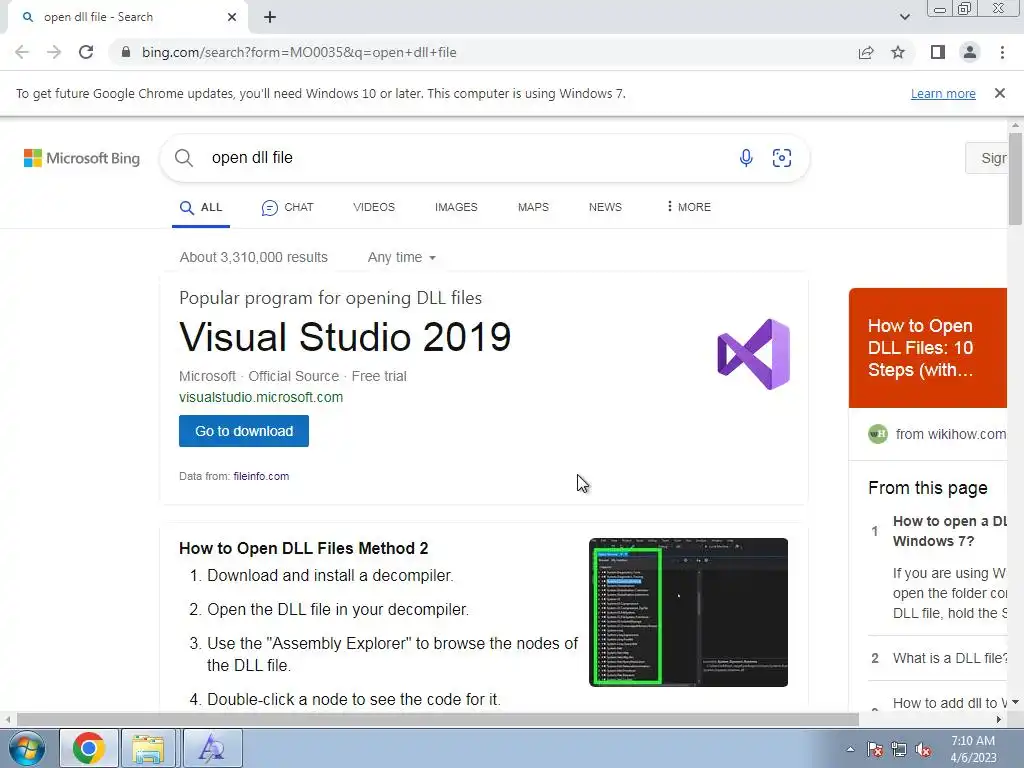This screenshot has width=1024, height=768.
Task: Open visual search camera icon
Action: click(x=782, y=158)
